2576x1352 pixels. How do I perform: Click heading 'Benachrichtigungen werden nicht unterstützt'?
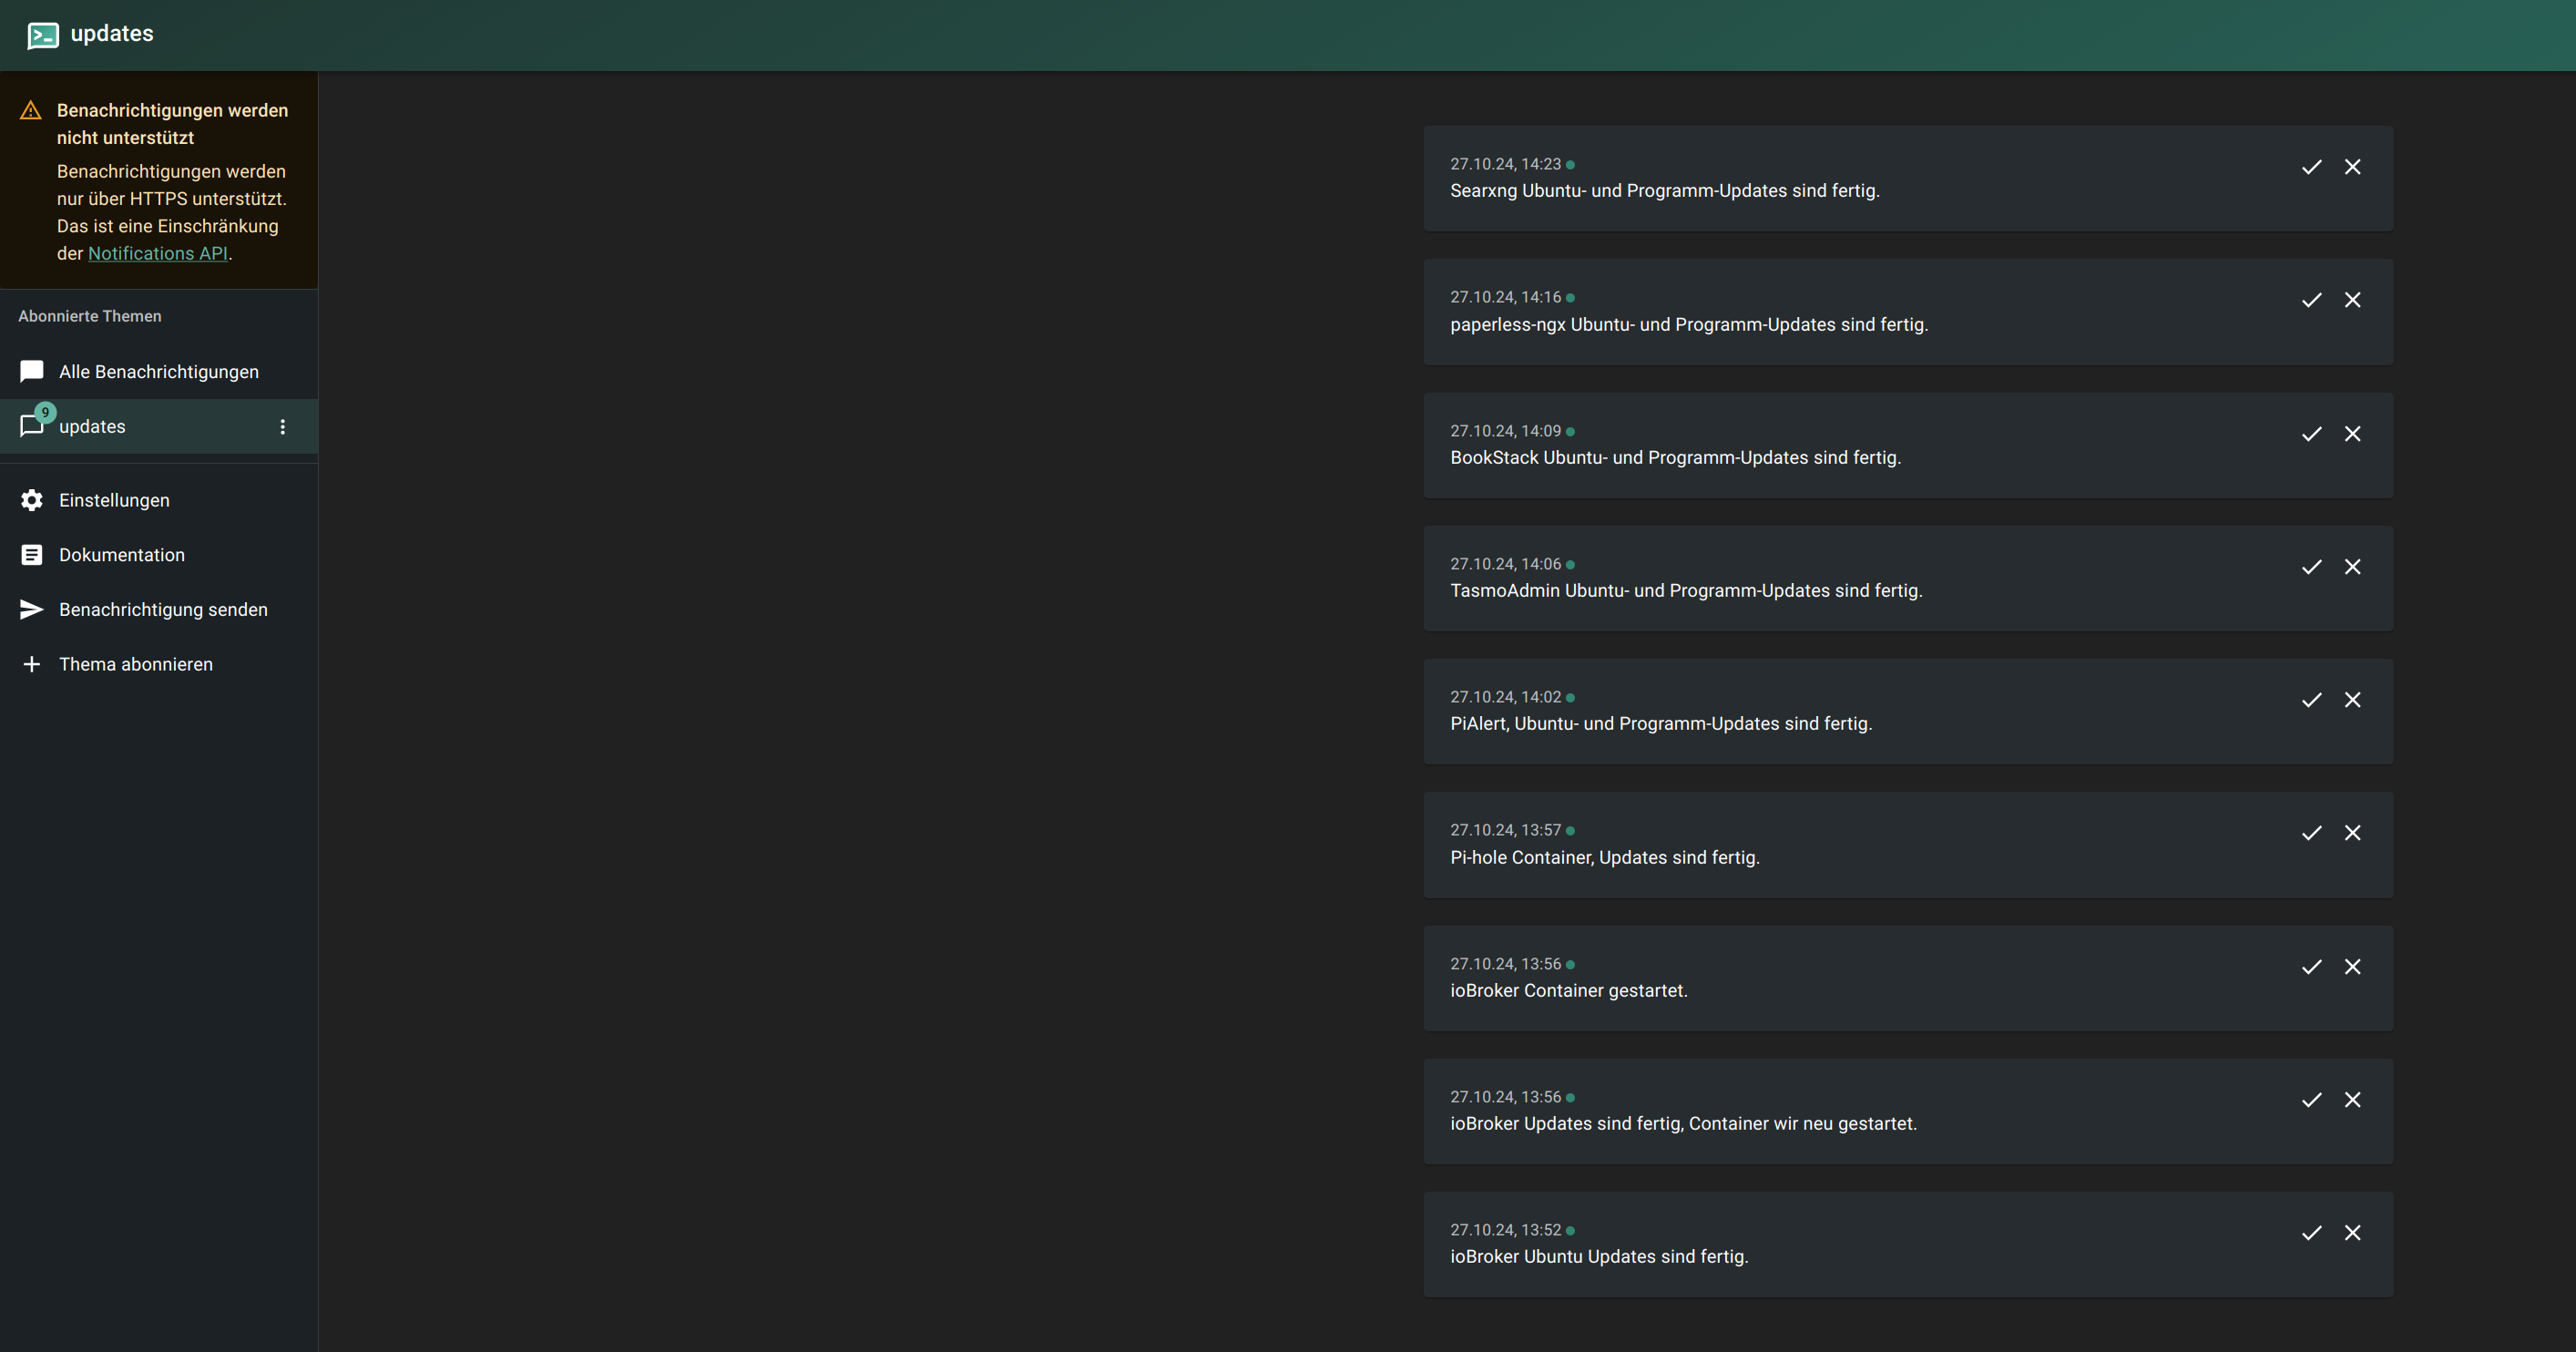pos(172,124)
